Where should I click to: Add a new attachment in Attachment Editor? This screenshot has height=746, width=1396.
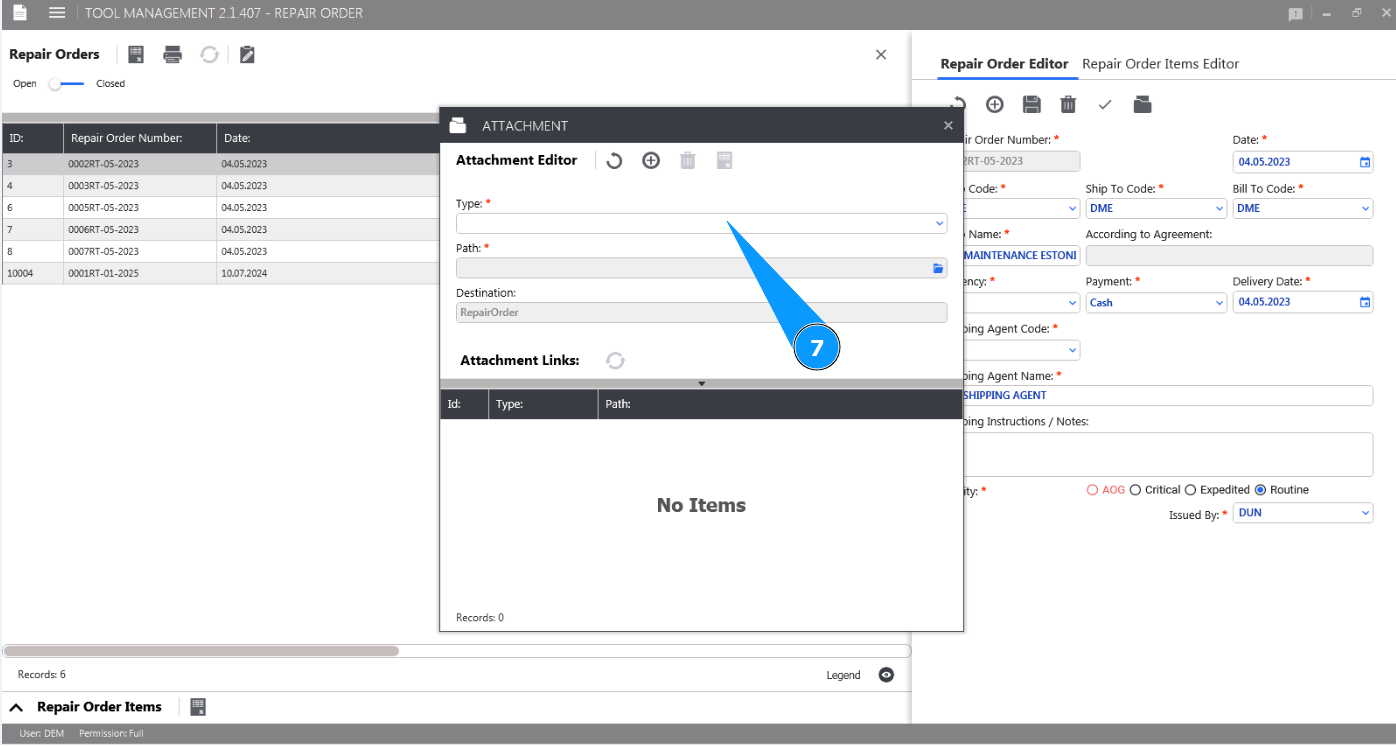[x=651, y=160]
